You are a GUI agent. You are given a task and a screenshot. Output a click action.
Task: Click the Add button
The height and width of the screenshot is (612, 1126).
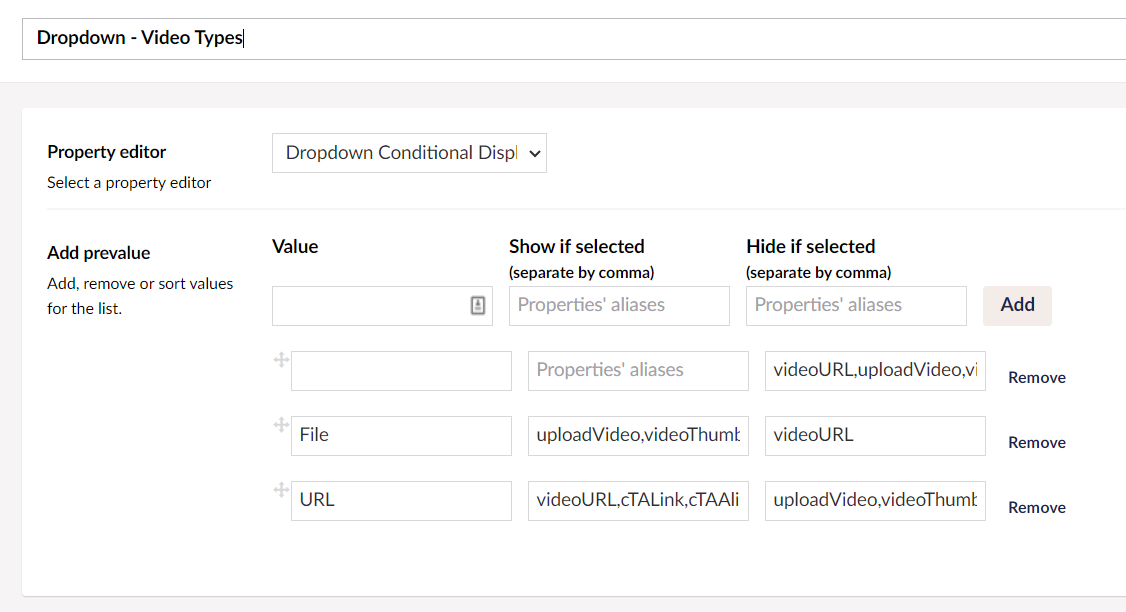(x=1017, y=306)
